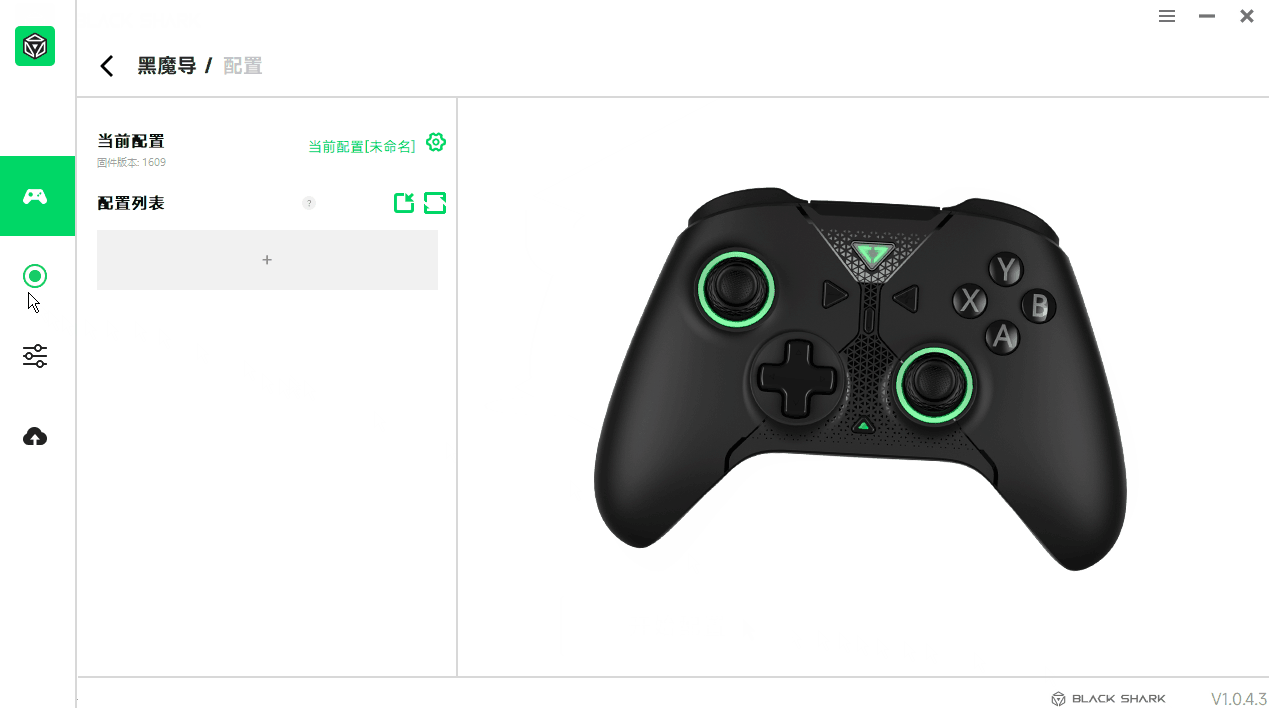Click the 黑魔导 breadcrumb link

166,66
